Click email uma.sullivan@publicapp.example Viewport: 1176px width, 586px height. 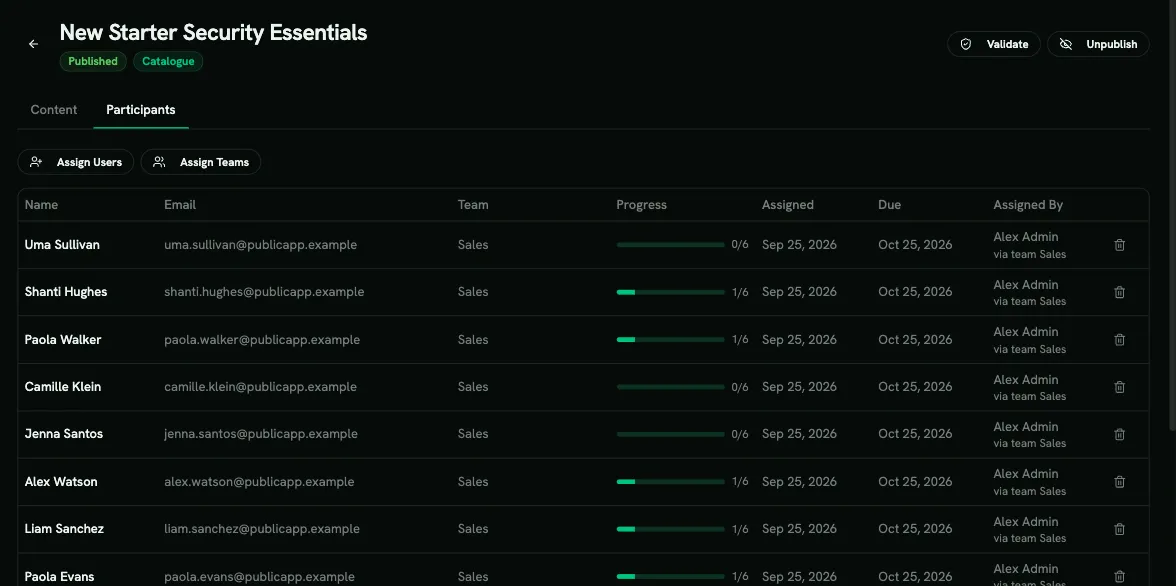[x=261, y=245]
